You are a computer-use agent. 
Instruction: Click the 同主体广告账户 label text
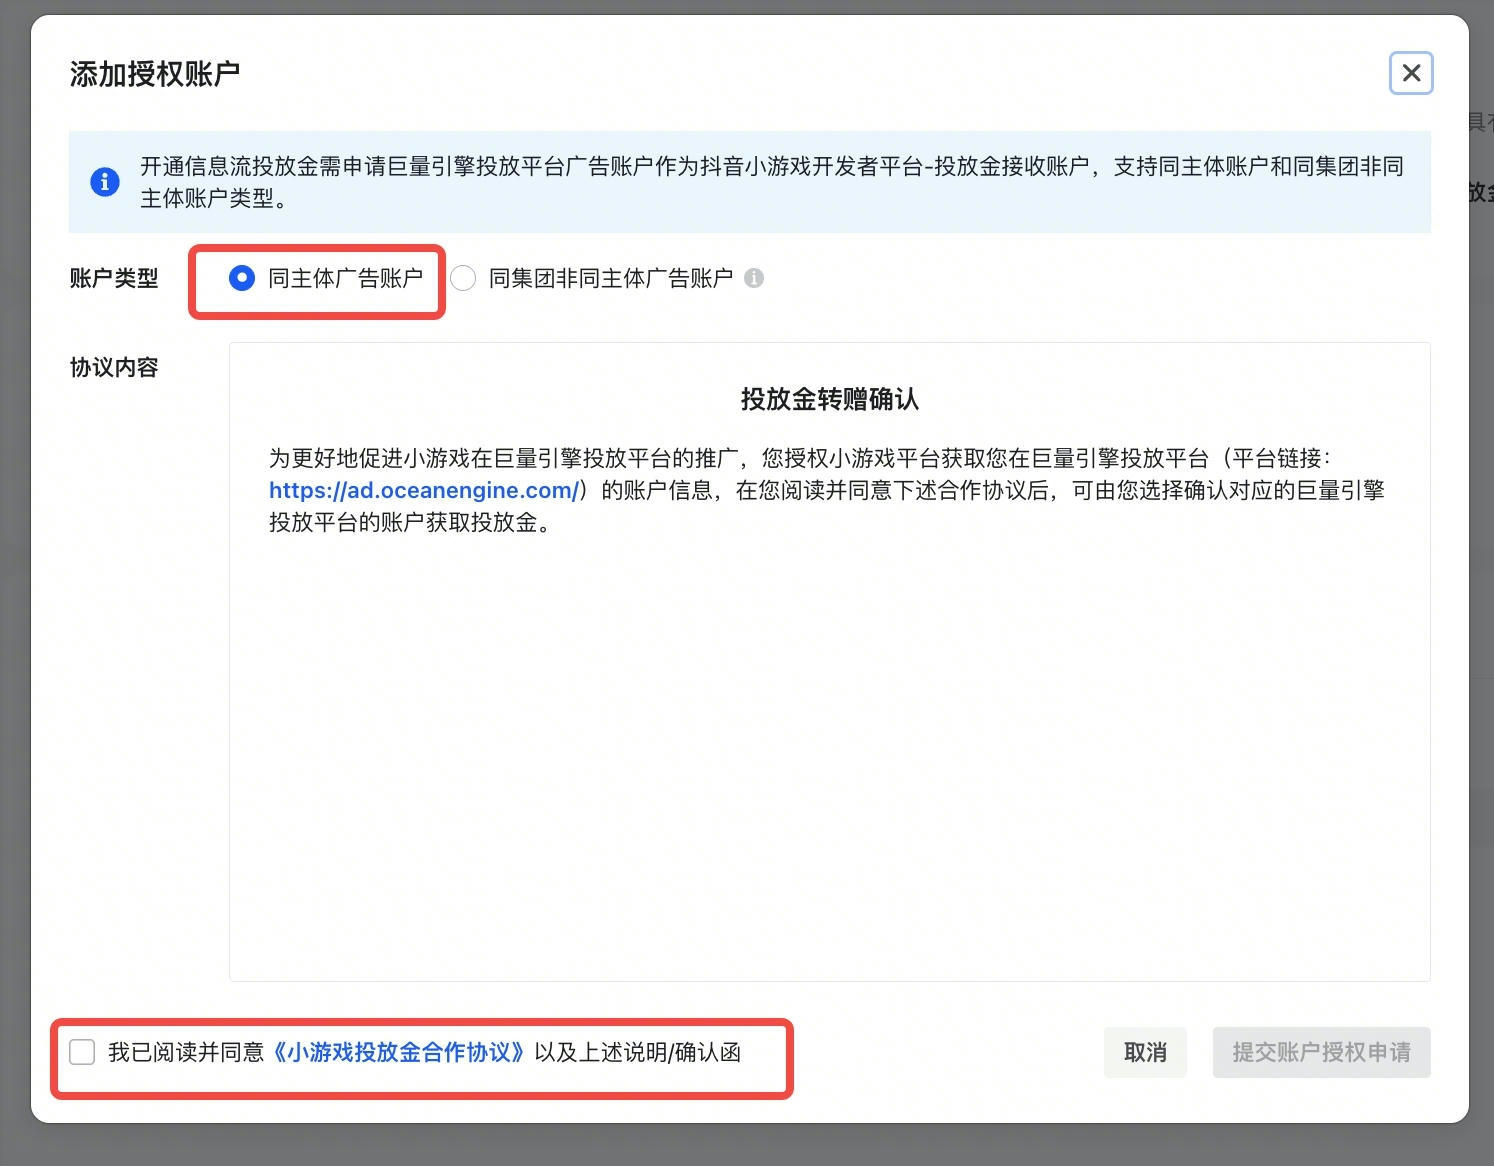345,278
